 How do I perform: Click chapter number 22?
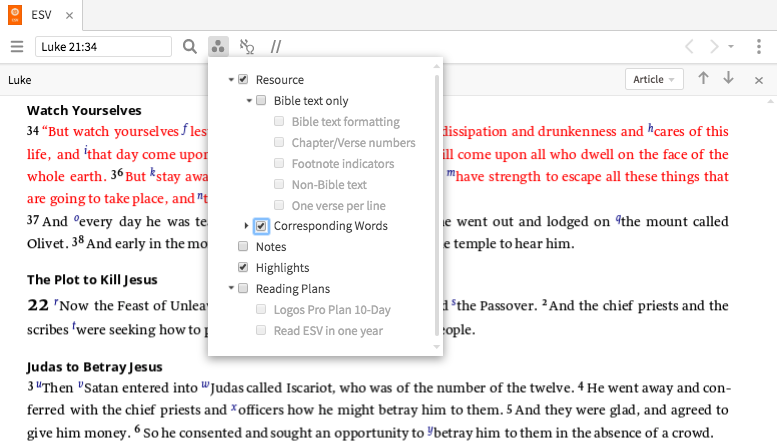[38, 305]
